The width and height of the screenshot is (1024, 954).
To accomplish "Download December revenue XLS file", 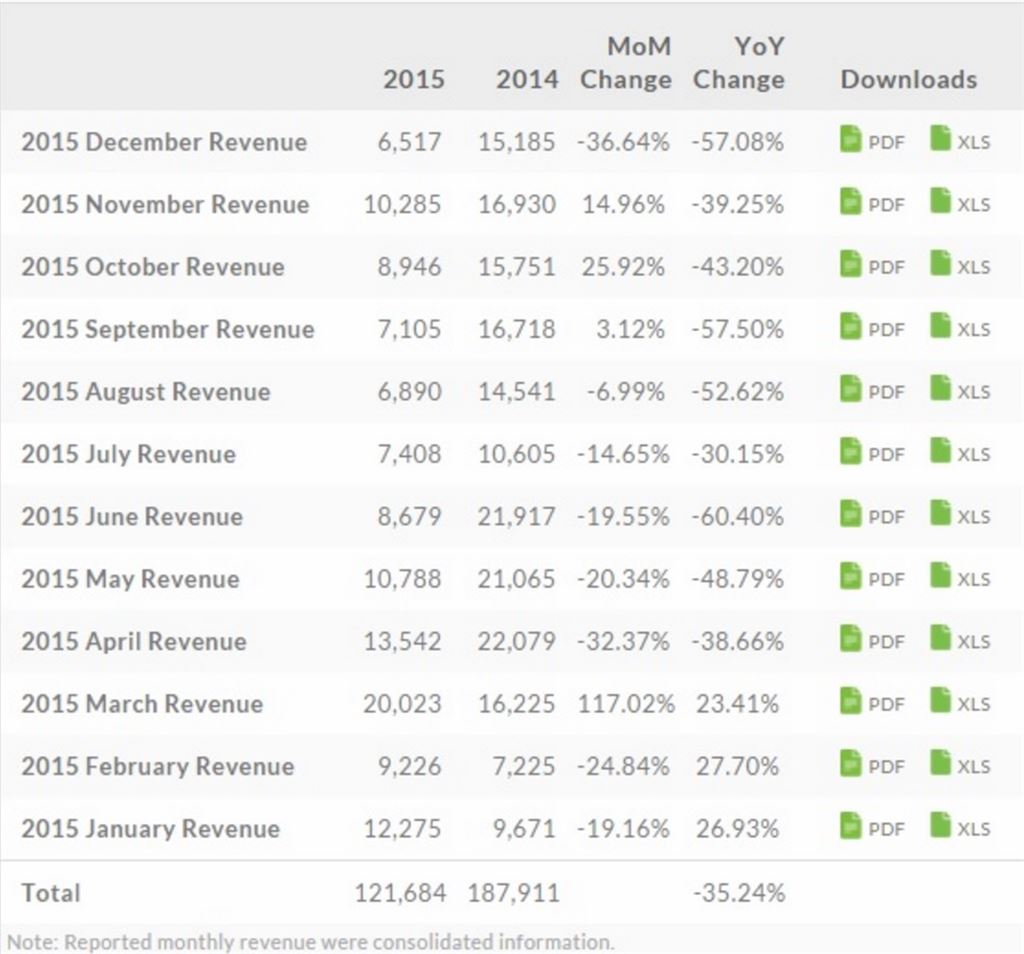I will [x=960, y=141].
